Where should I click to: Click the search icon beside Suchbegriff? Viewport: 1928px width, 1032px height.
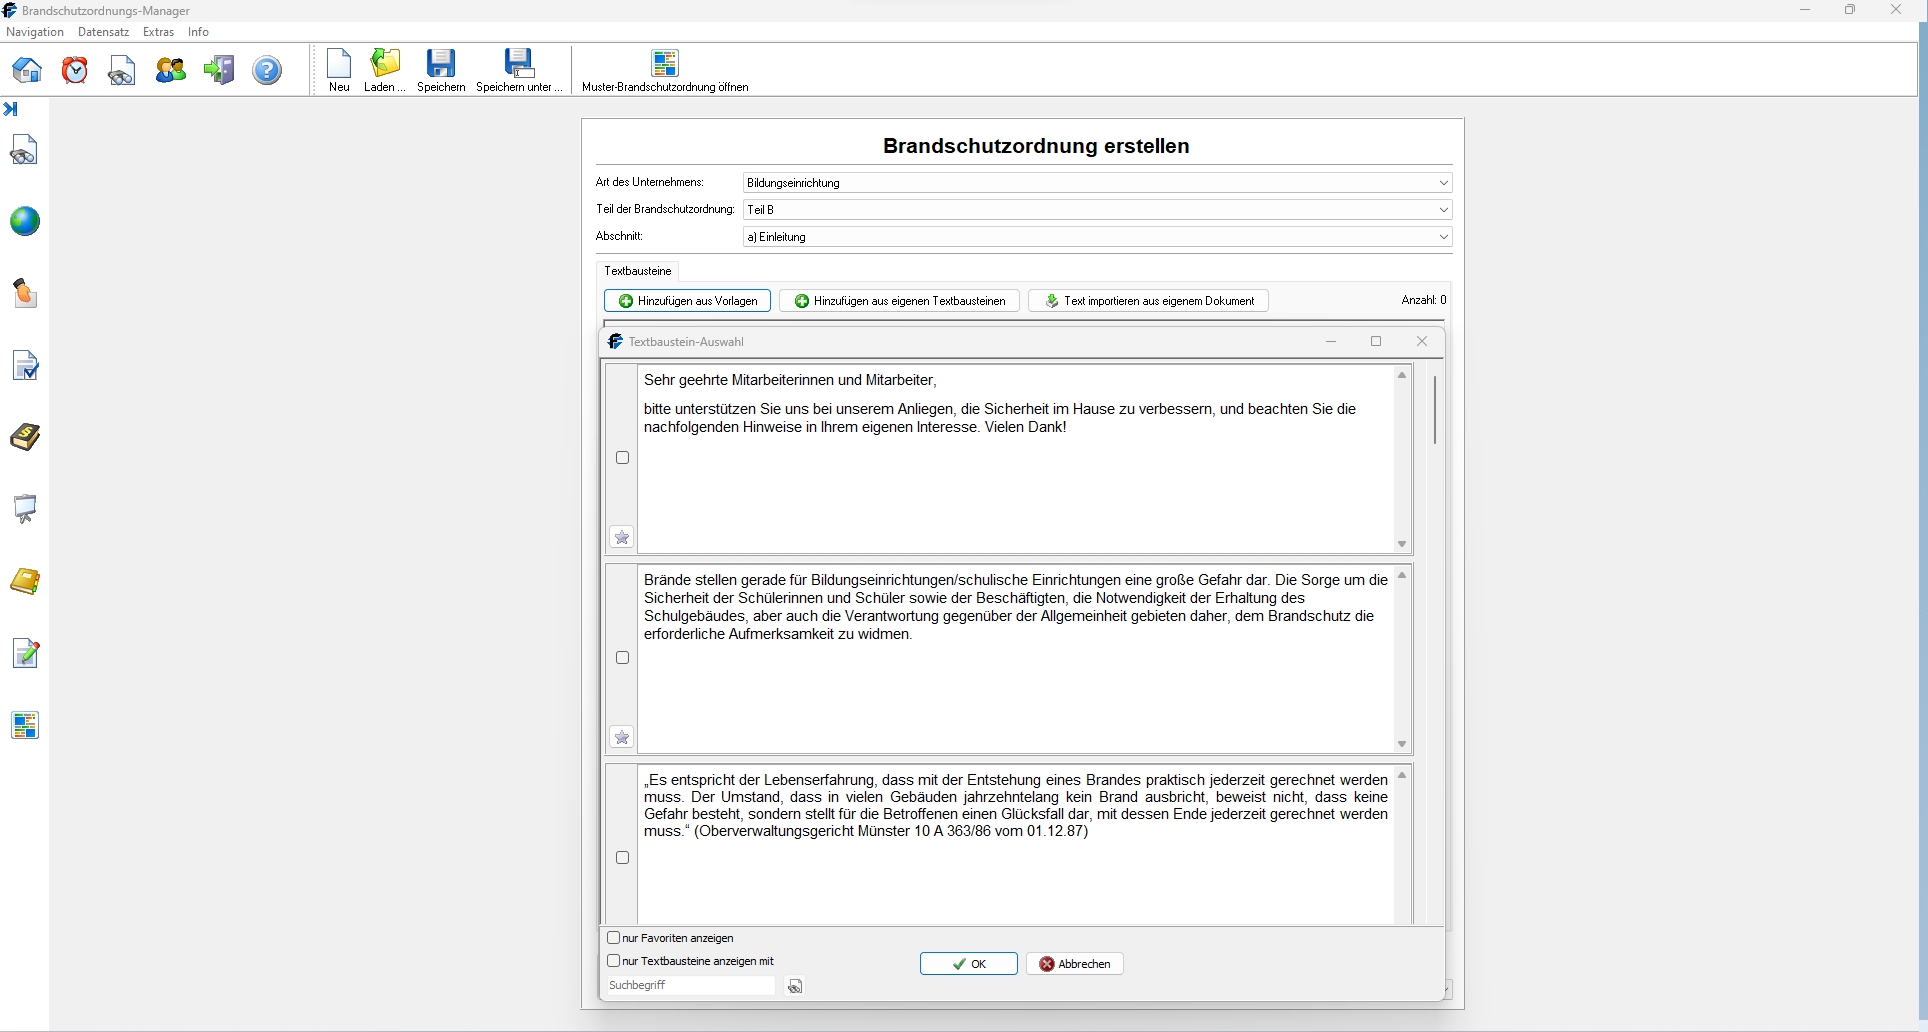tap(795, 987)
